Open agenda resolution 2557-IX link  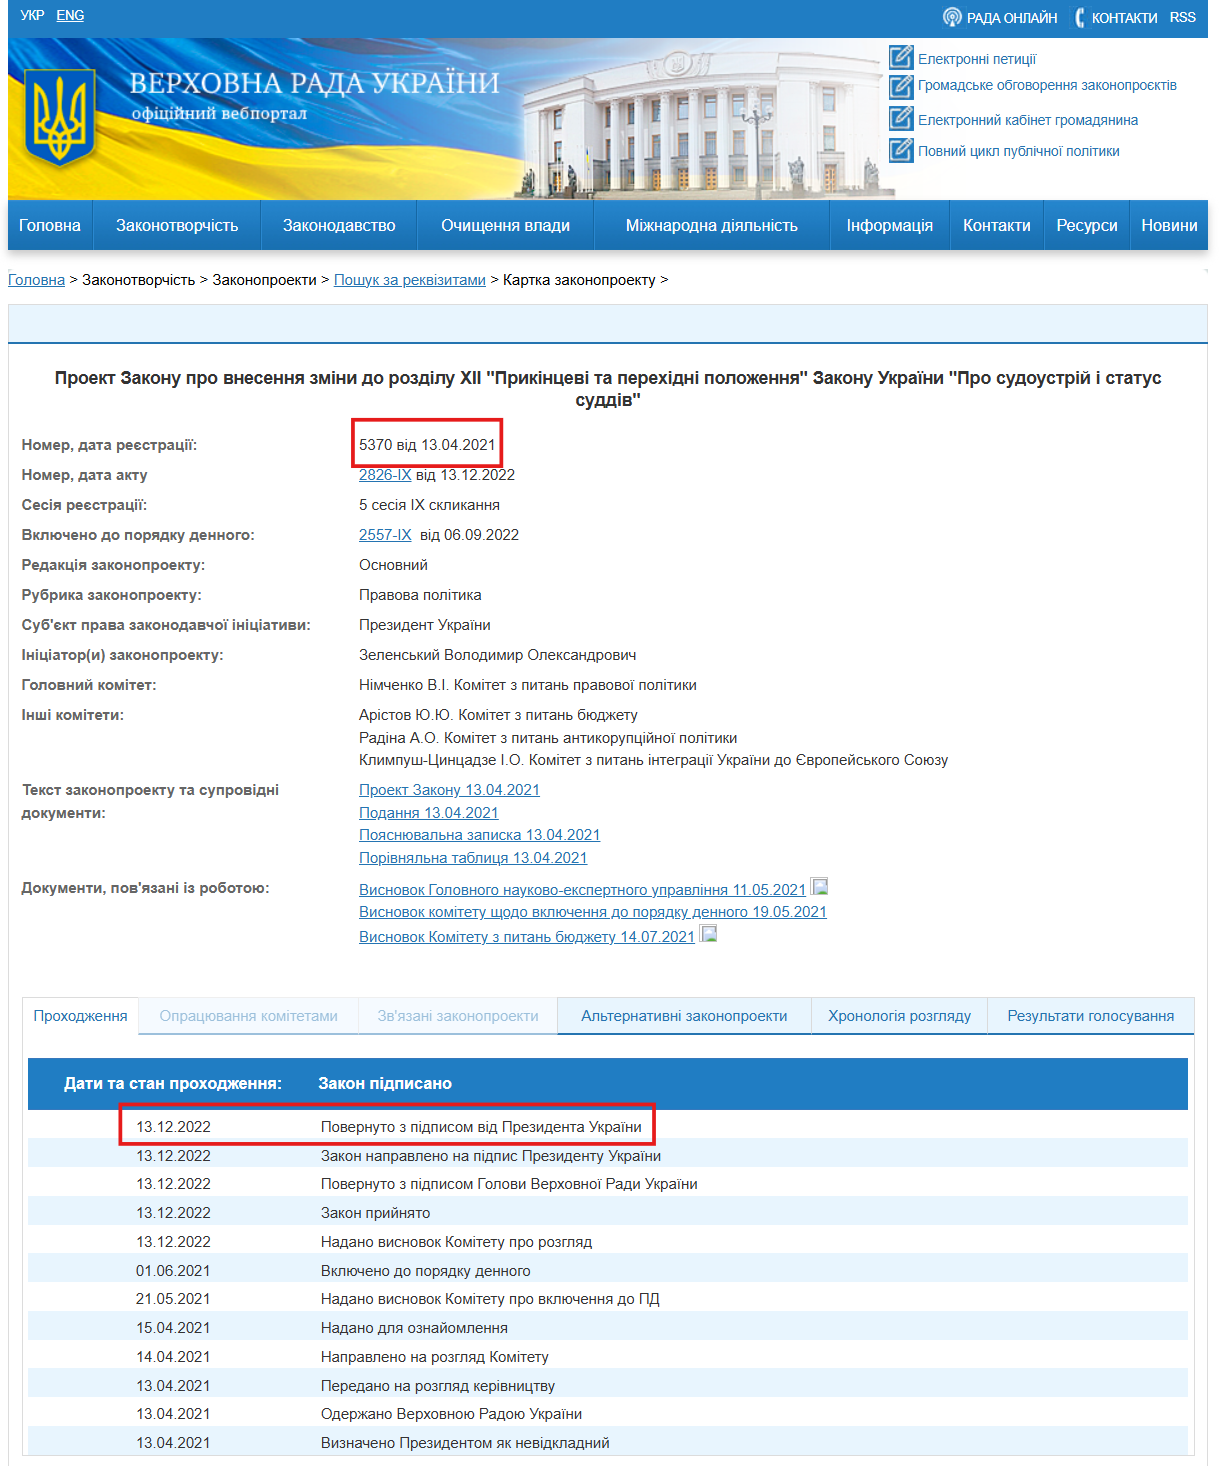(x=385, y=535)
